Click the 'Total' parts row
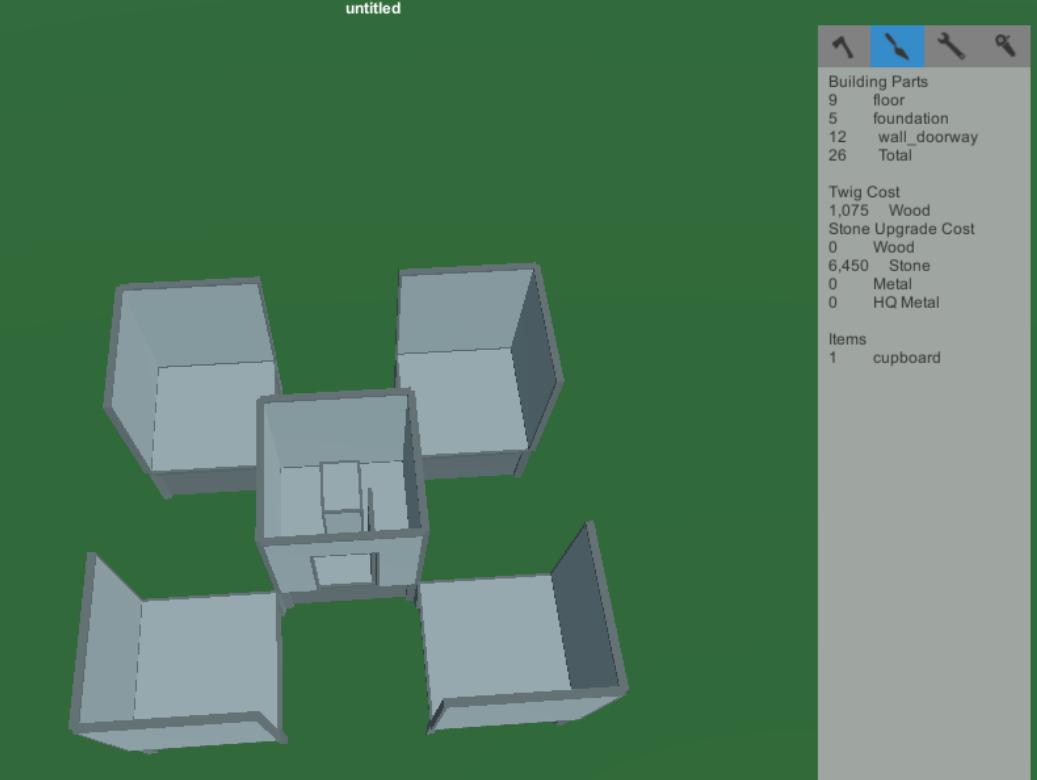Image resolution: width=1037 pixels, height=780 pixels. (x=870, y=155)
